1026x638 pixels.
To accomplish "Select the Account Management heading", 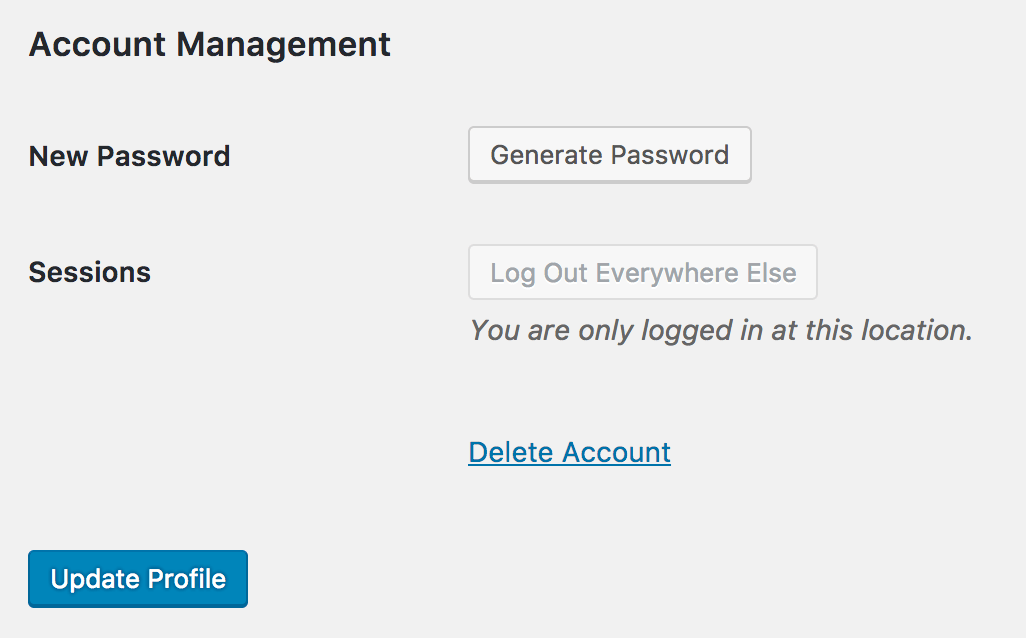I will tap(210, 45).
